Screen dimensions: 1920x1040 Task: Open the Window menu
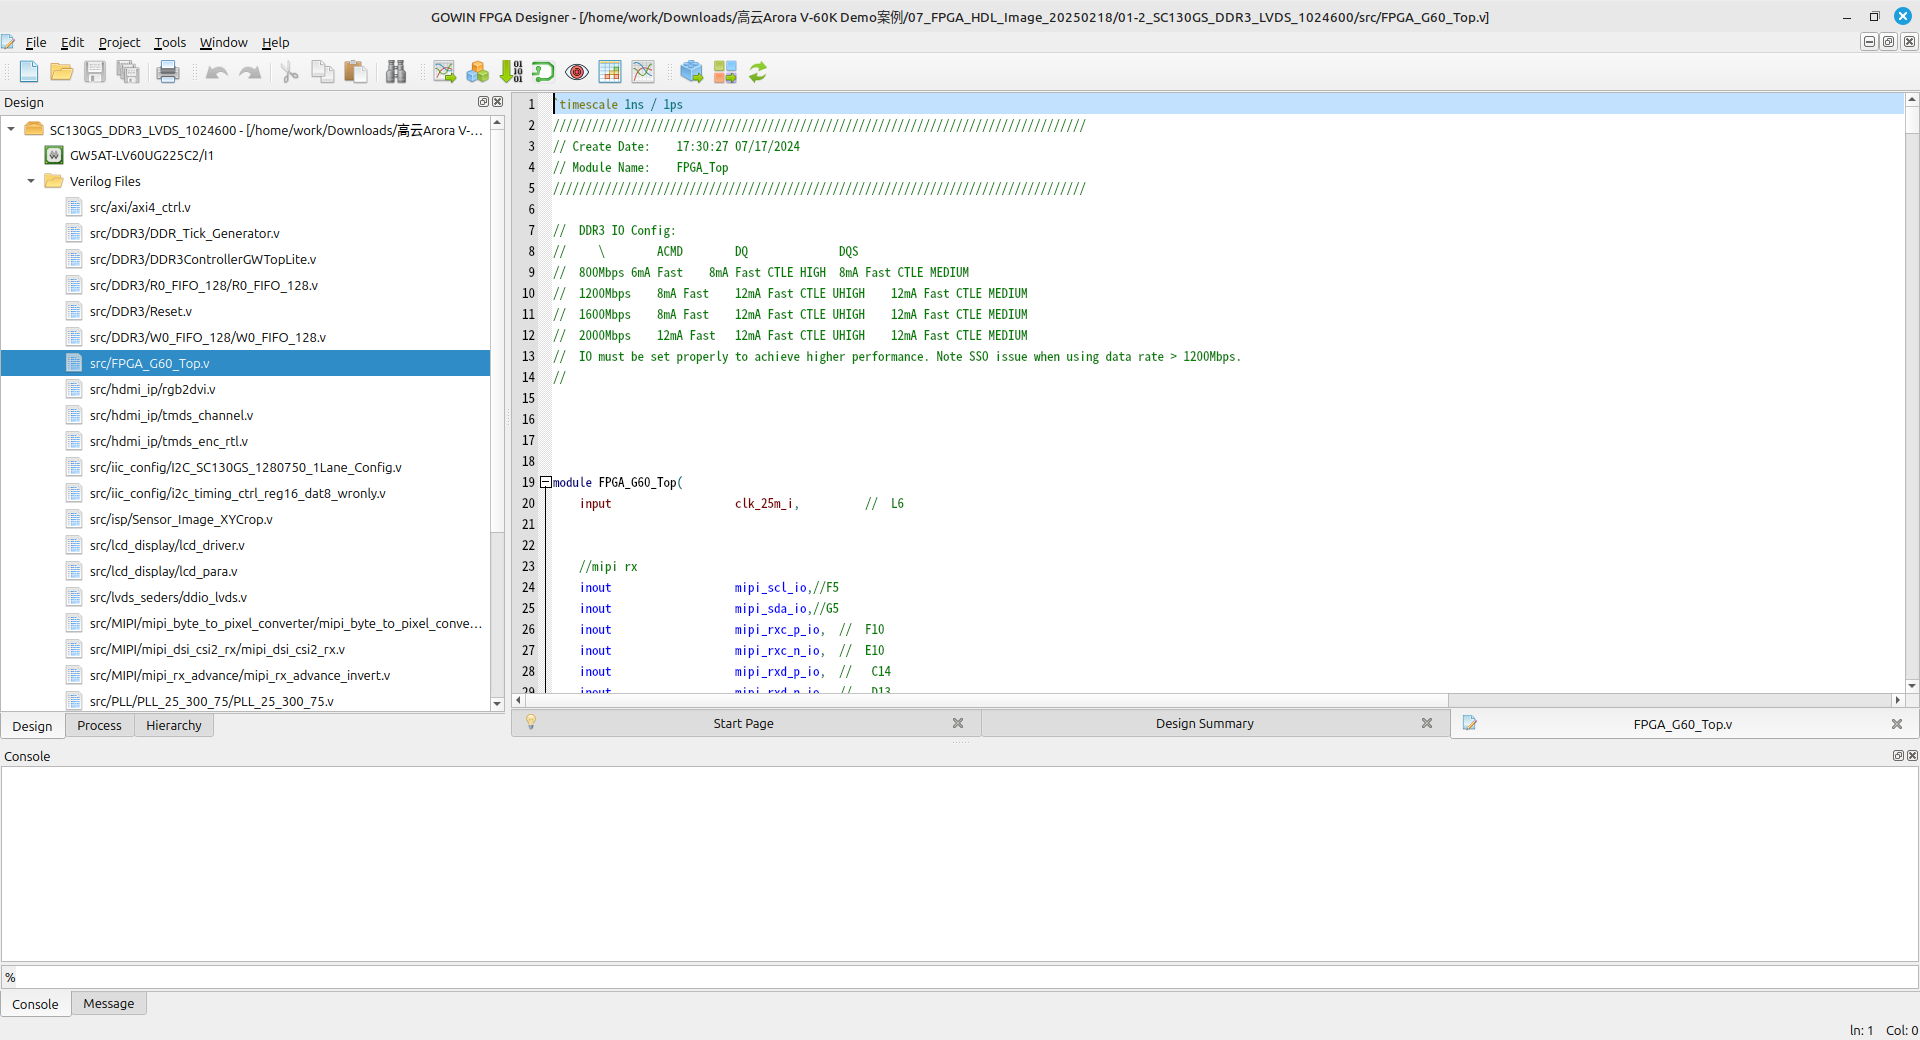[x=223, y=42]
